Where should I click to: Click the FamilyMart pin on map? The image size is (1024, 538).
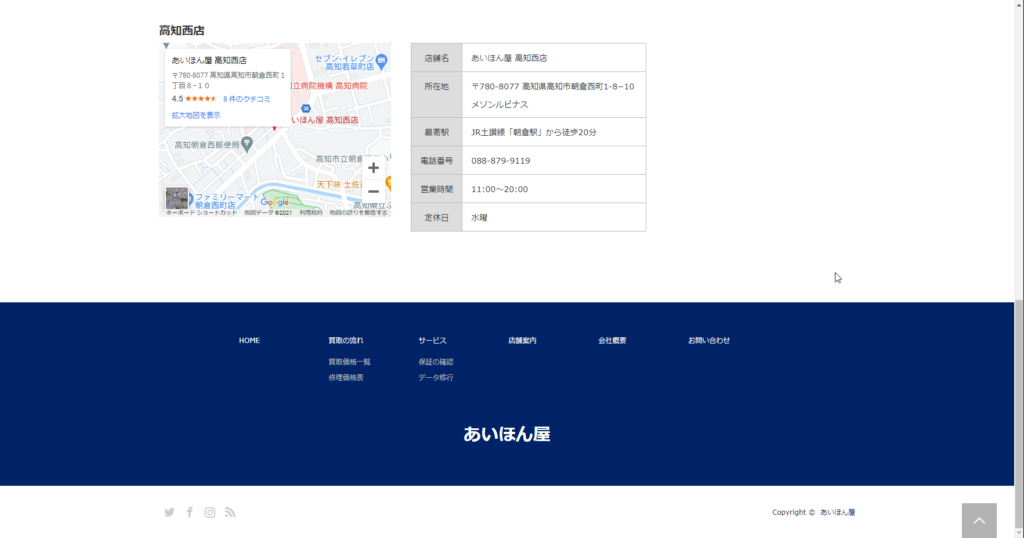(189, 198)
